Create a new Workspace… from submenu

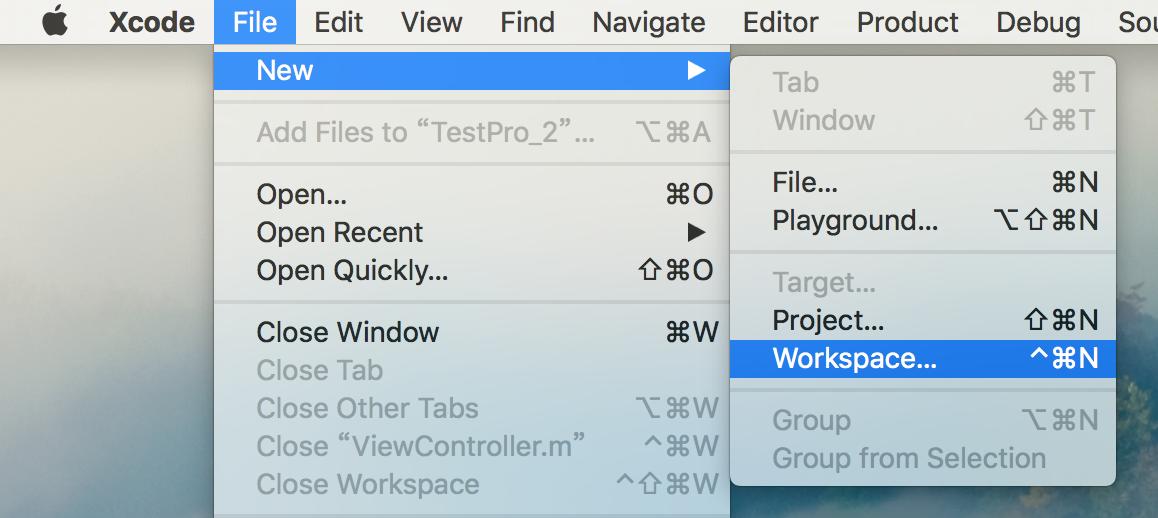point(922,358)
